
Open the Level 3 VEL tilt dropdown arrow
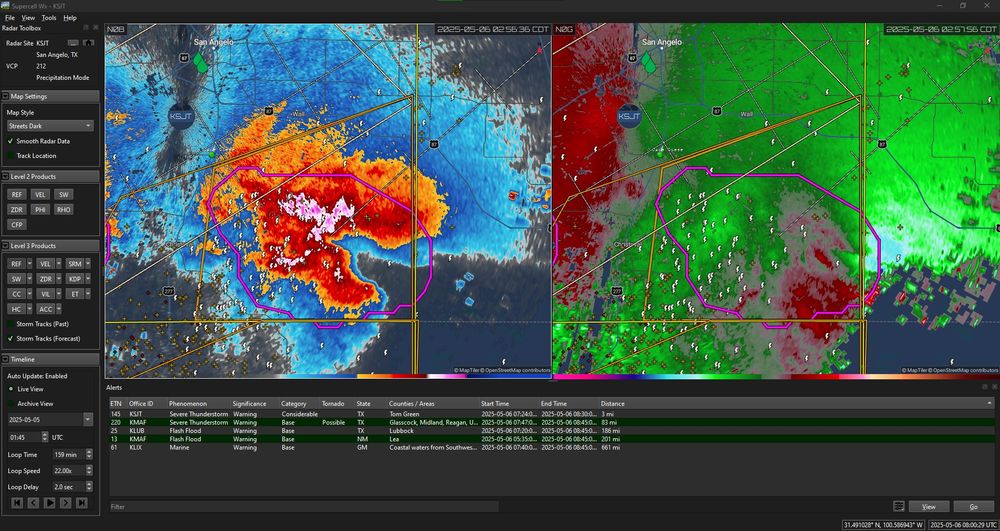(59, 263)
